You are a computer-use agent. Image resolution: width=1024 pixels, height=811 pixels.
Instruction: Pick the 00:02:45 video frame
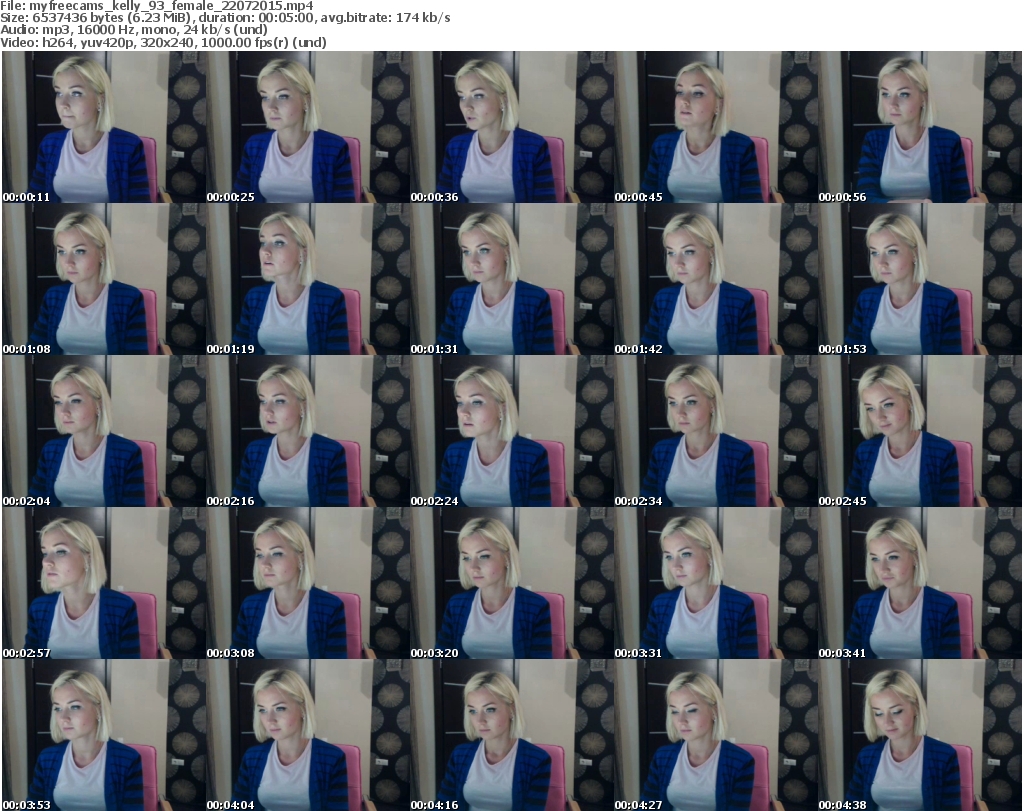click(x=920, y=432)
